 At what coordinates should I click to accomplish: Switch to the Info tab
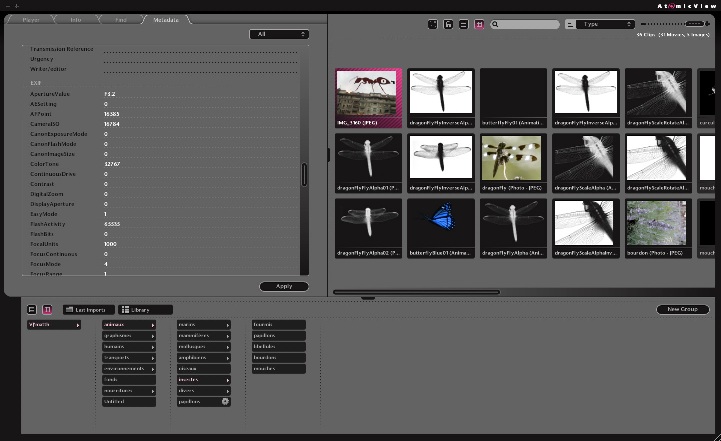[x=76, y=20]
